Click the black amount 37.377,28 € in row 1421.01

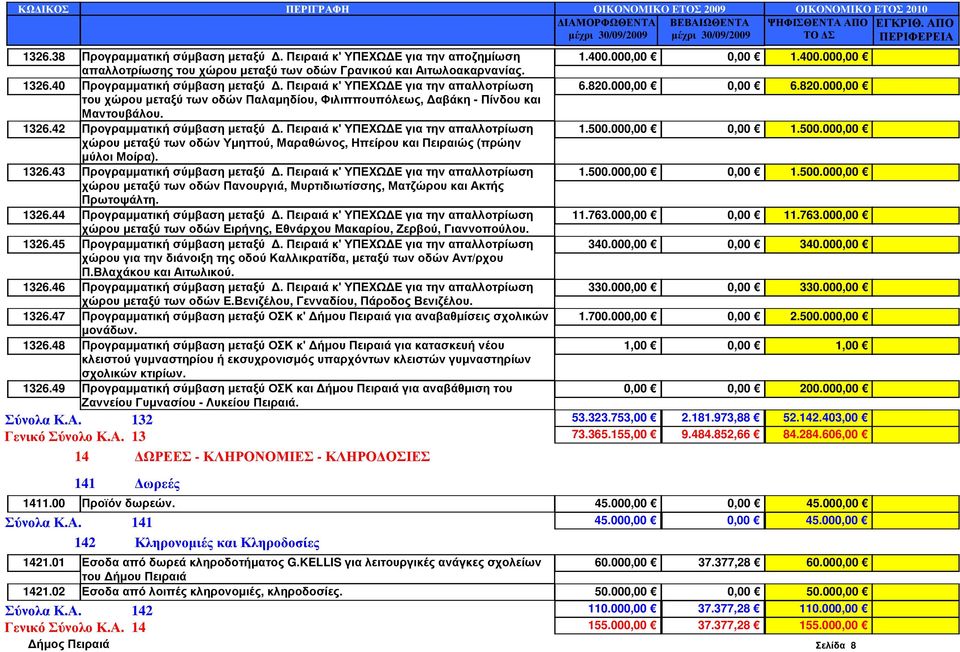(x=713, y=563)
